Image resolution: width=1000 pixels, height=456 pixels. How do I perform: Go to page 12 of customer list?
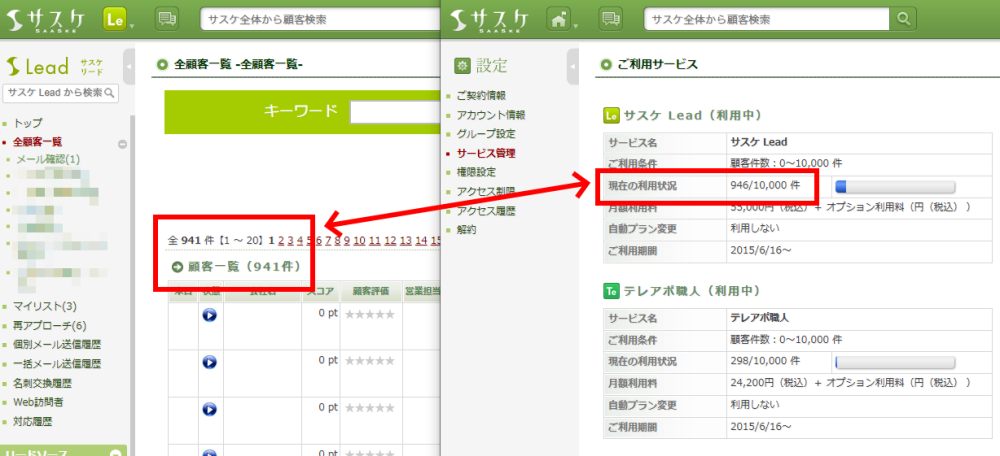point(390,240)
